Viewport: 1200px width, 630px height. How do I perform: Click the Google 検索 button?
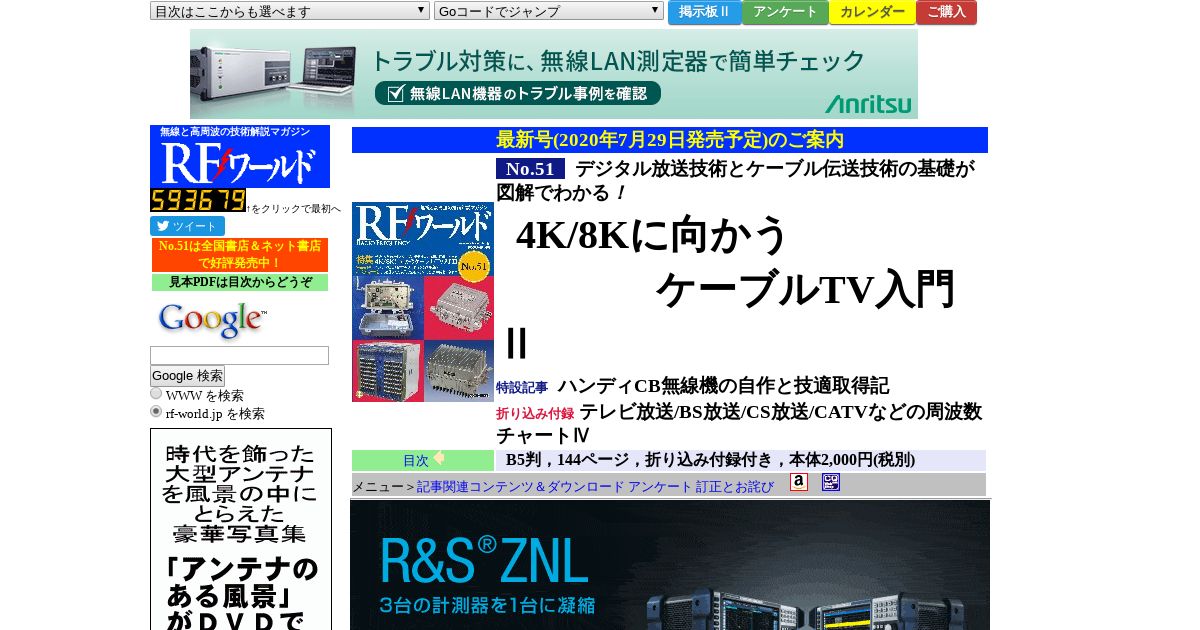(187, 376)
